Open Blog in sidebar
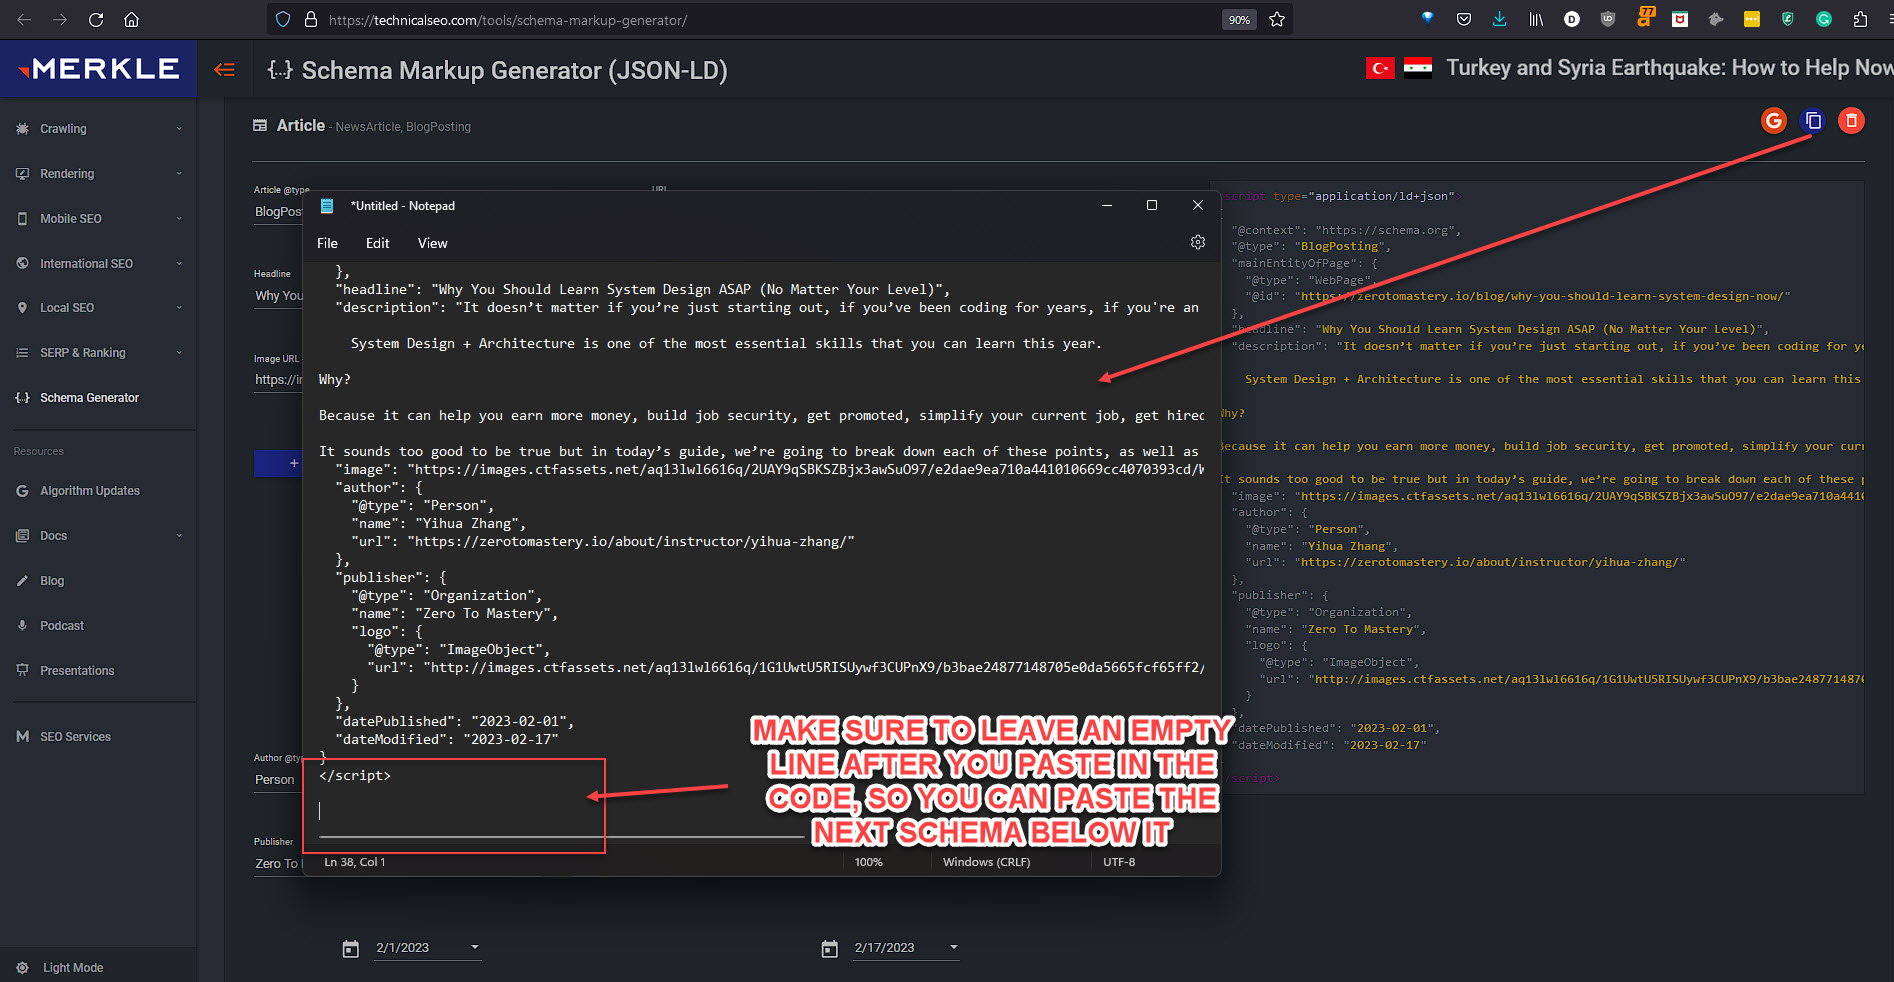This screenshot has height=982, width=1894. click(51, 580)
